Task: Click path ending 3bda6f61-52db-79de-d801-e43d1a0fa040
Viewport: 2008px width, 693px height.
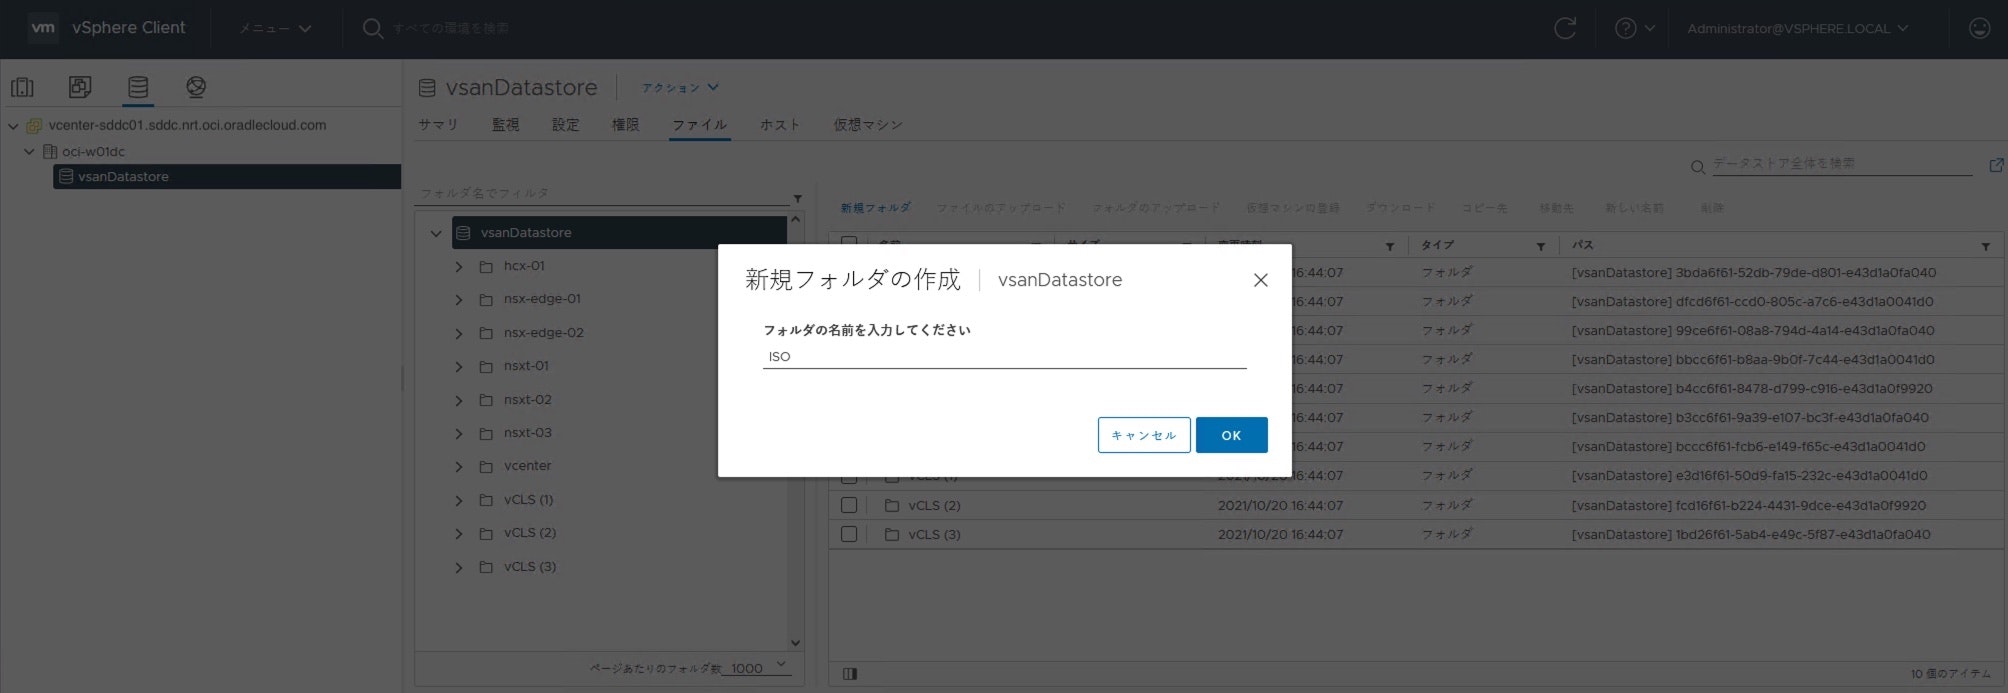Action: tap(1753, 272)
